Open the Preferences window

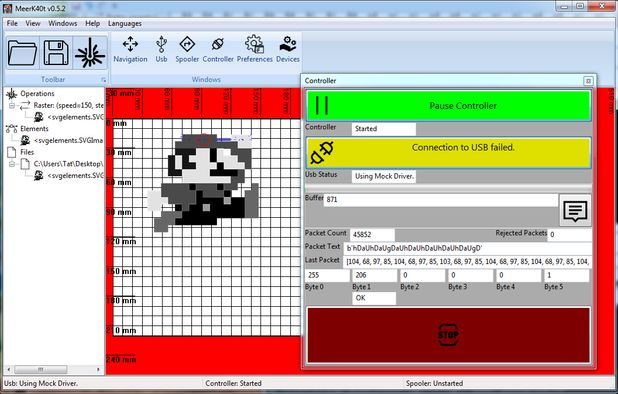255,50
